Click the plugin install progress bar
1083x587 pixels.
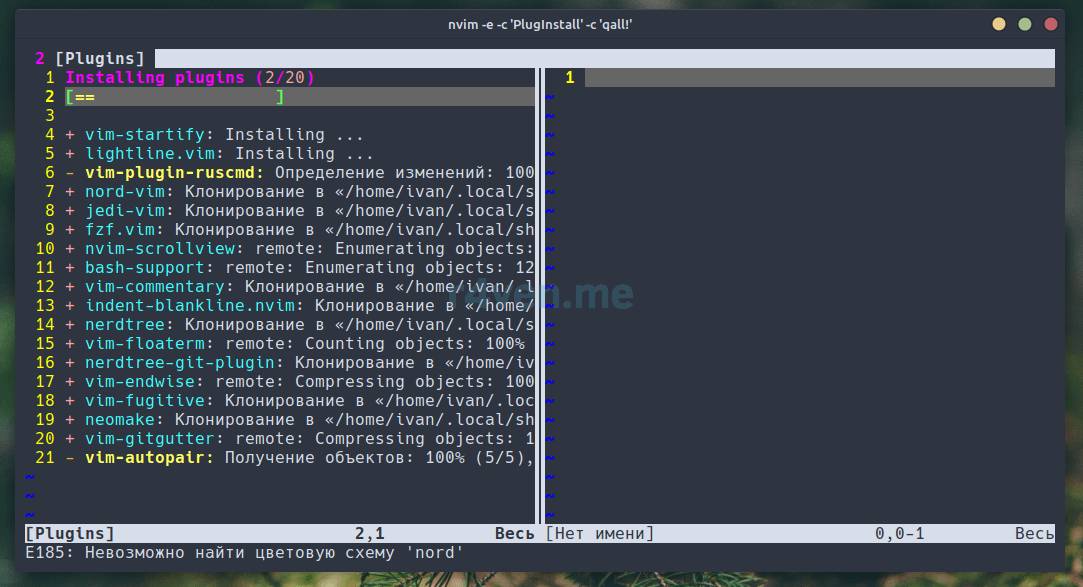tap(175, 97)
